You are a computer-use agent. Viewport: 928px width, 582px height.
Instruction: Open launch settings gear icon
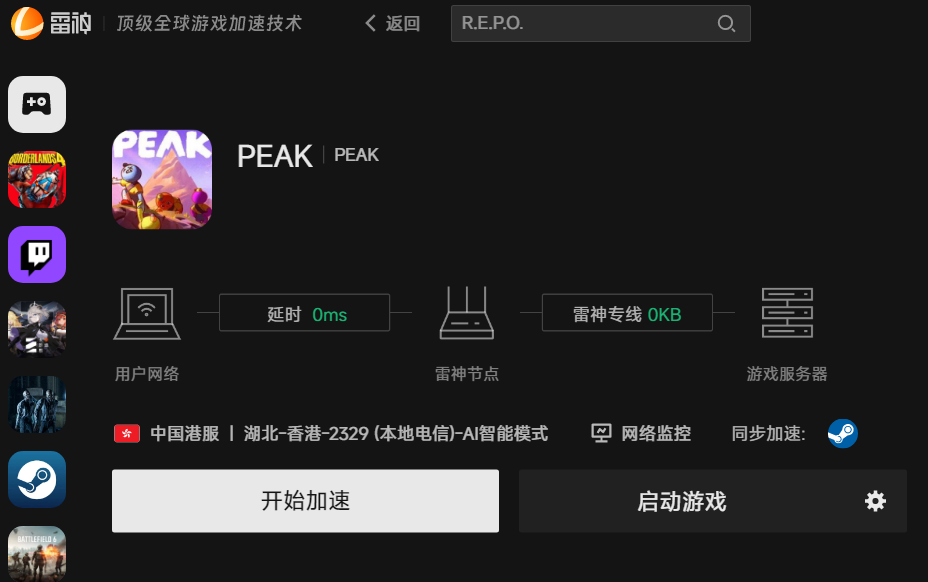click(875, 501)
